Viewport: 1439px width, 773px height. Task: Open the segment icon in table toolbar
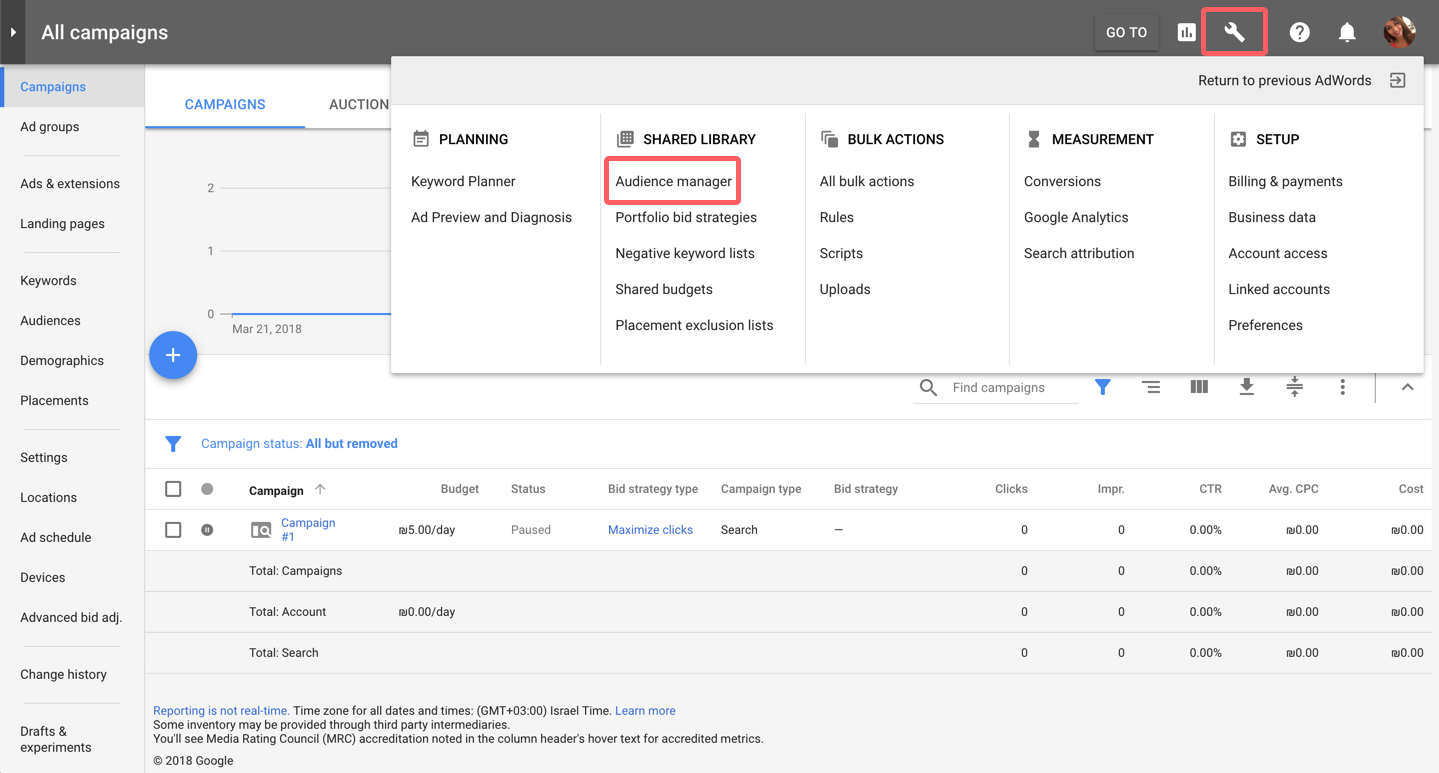(x=1151, y=387)
